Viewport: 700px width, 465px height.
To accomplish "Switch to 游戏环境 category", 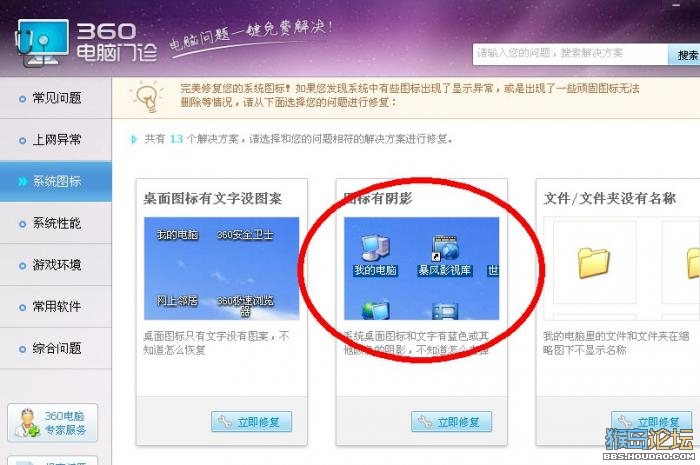I will point(55,265).
